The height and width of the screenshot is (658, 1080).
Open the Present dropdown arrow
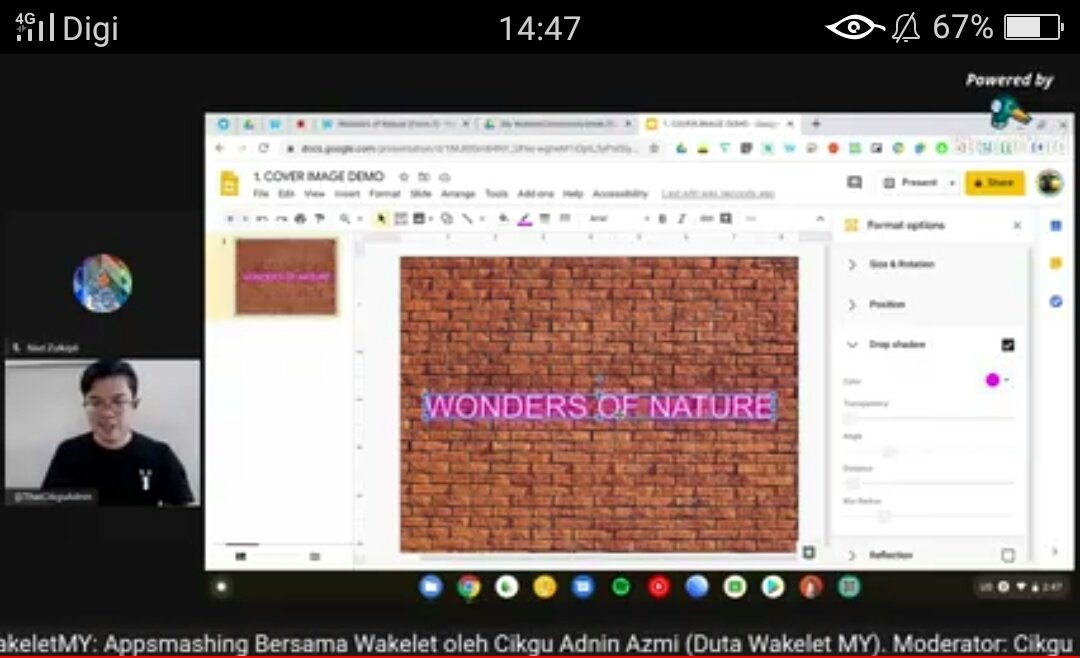click(953, 183)
